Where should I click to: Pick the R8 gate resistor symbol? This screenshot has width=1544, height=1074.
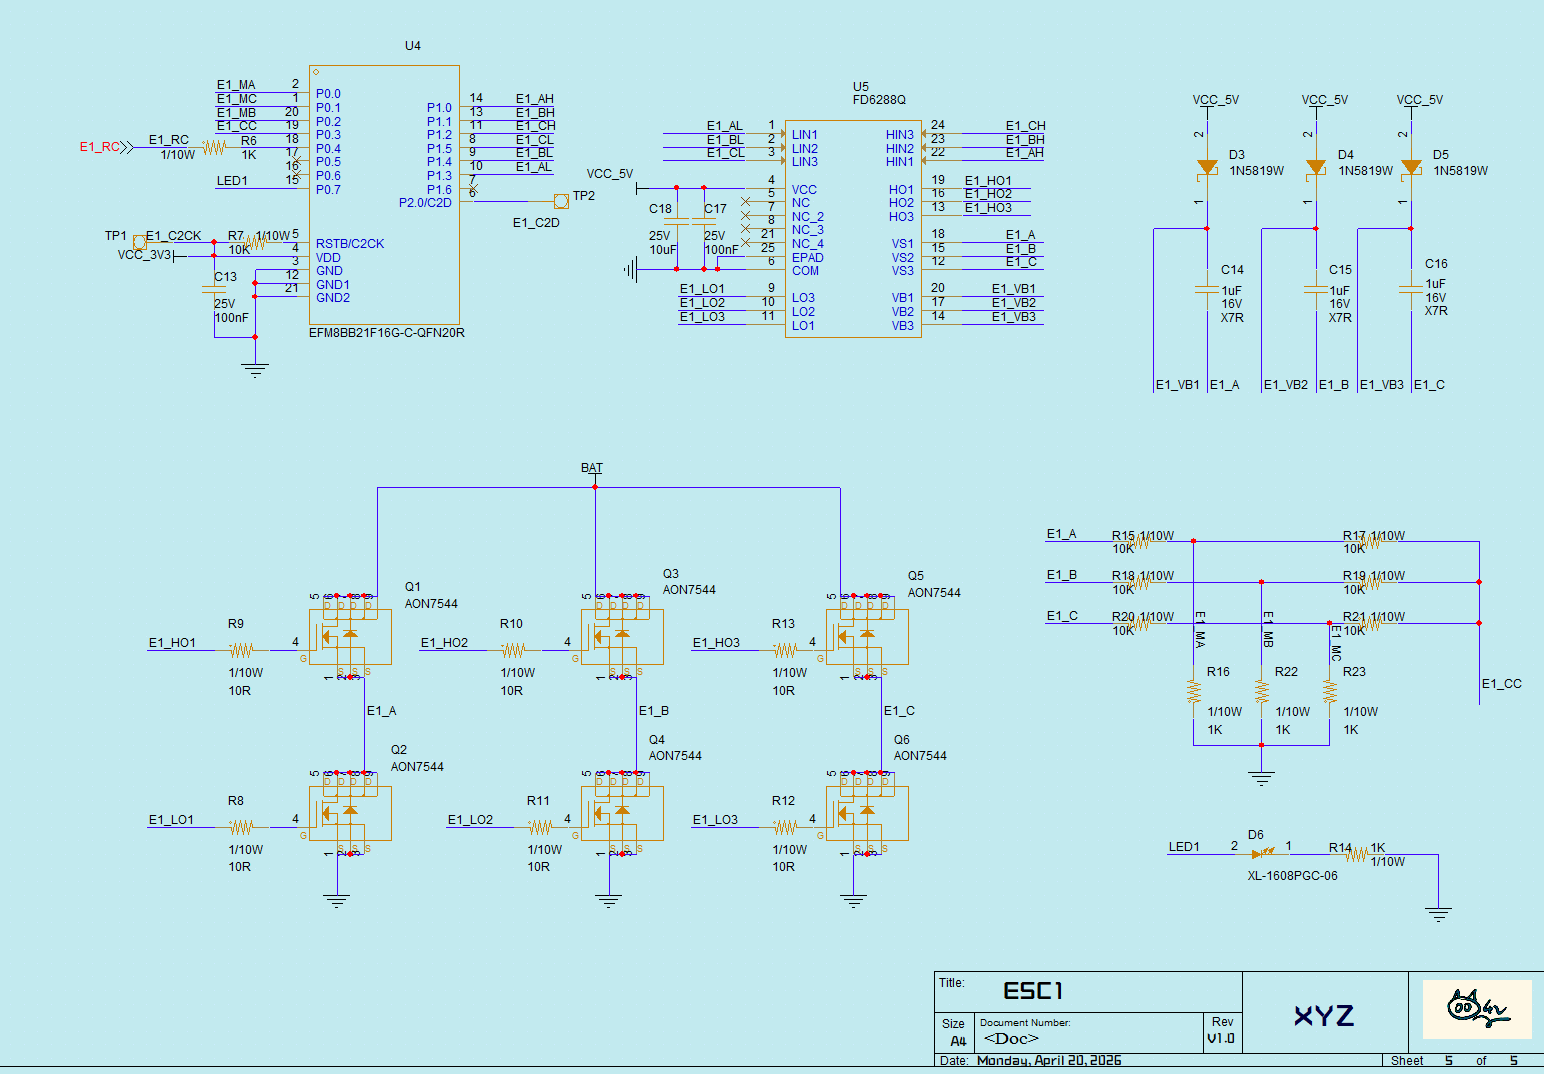click(242, 827)
